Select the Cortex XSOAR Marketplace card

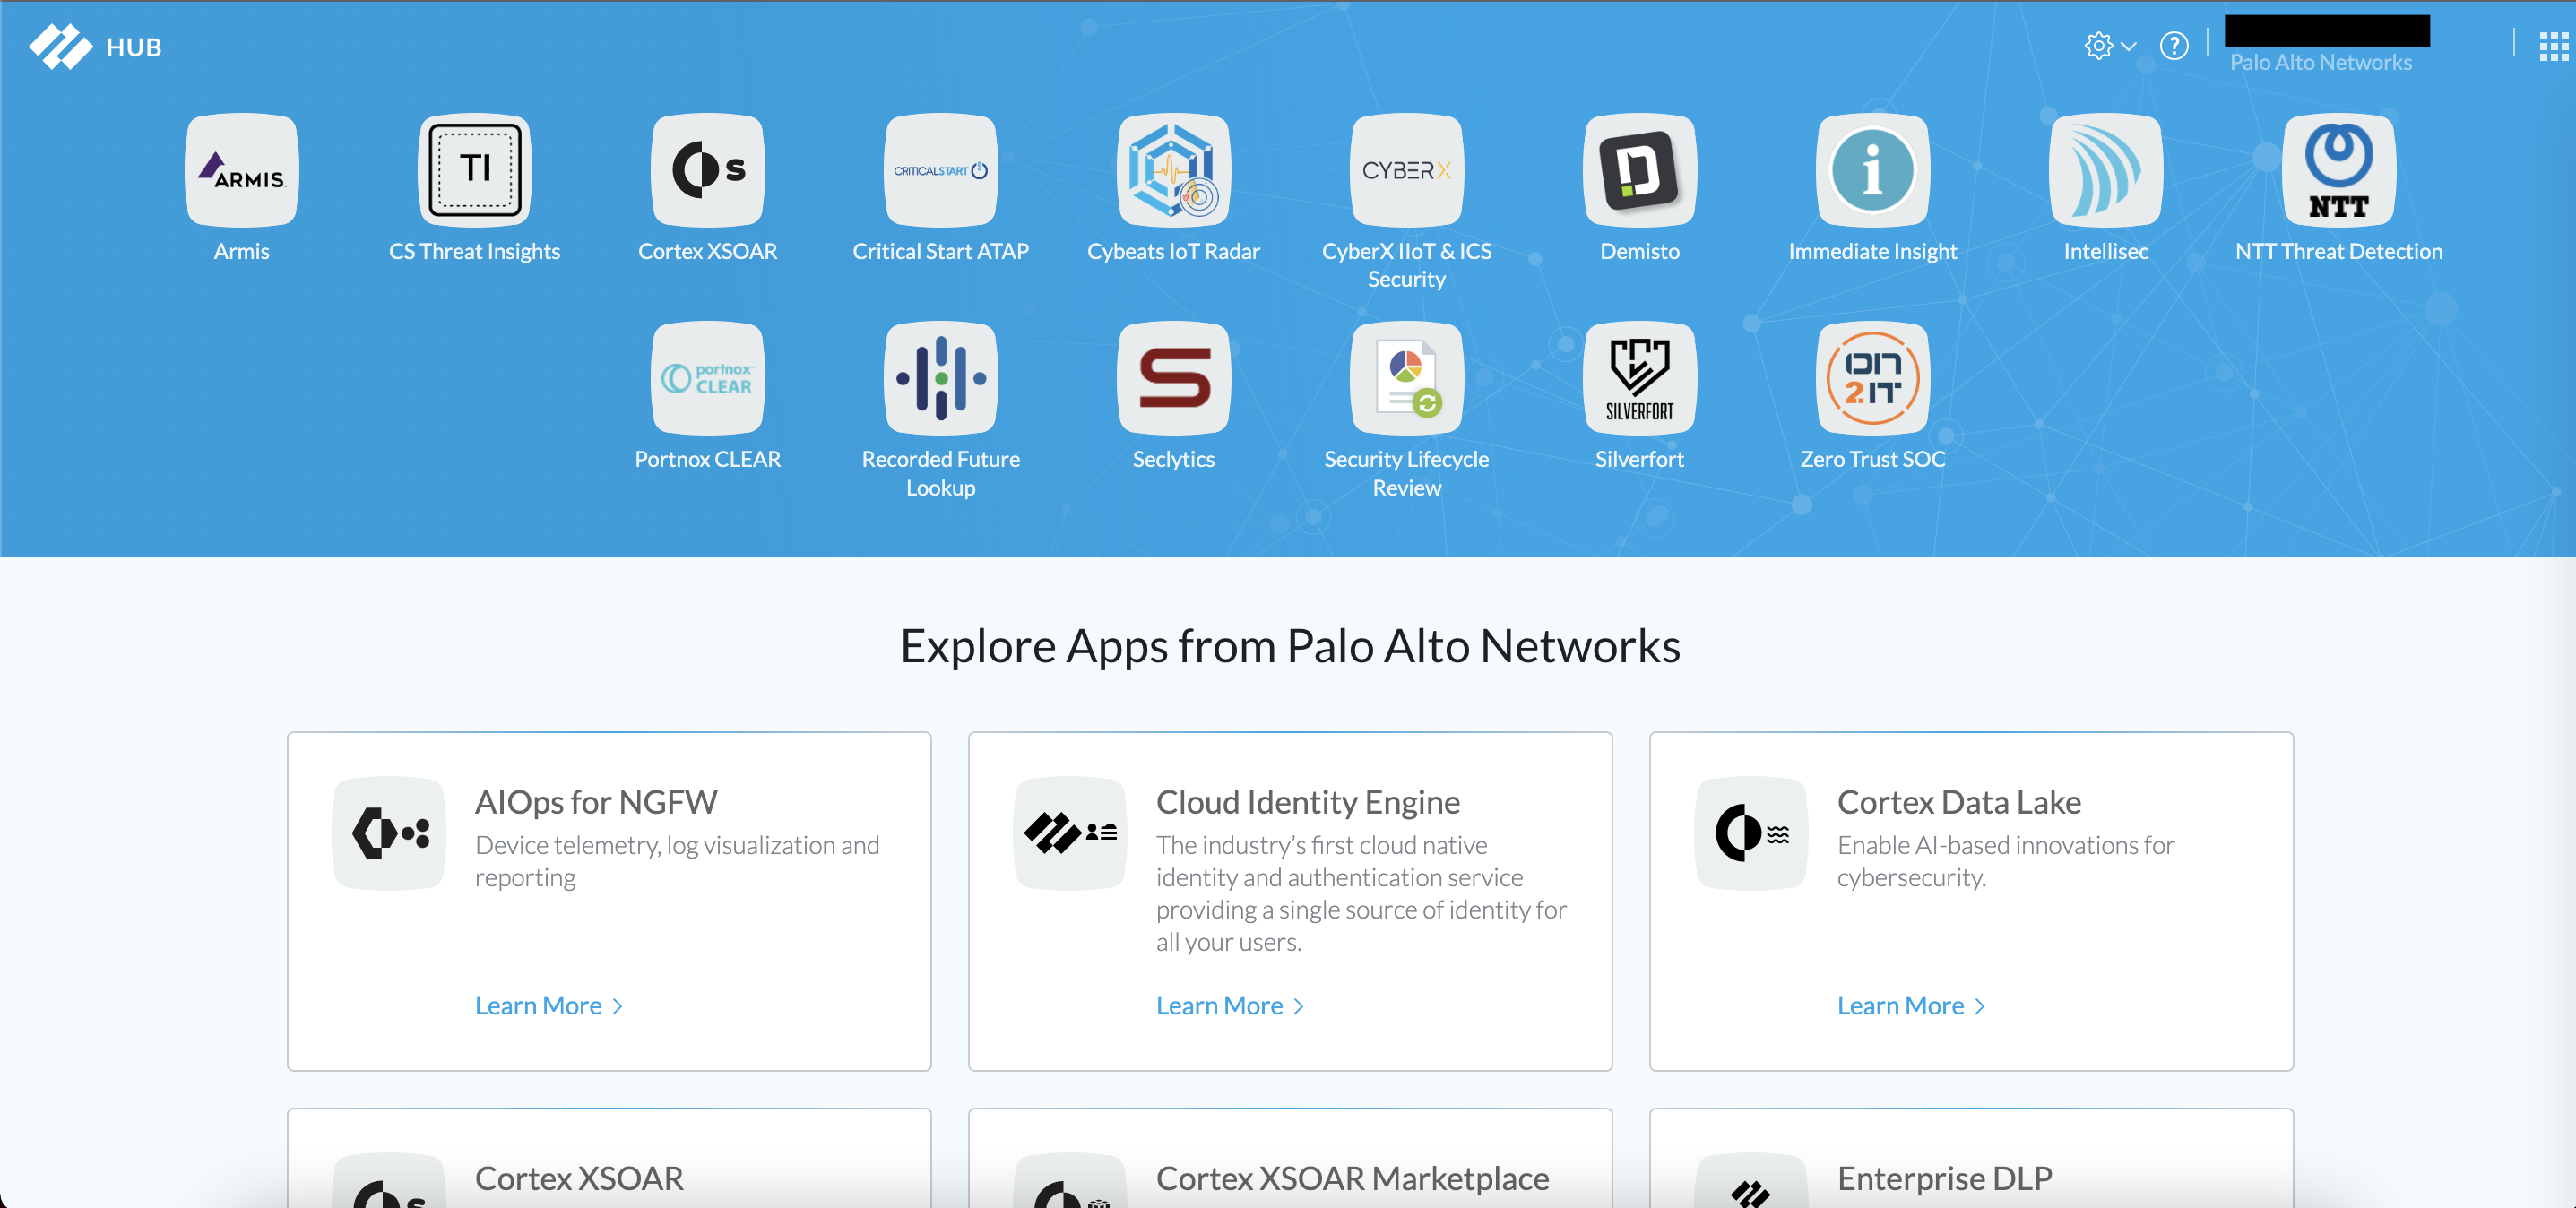point(1351,1177)
